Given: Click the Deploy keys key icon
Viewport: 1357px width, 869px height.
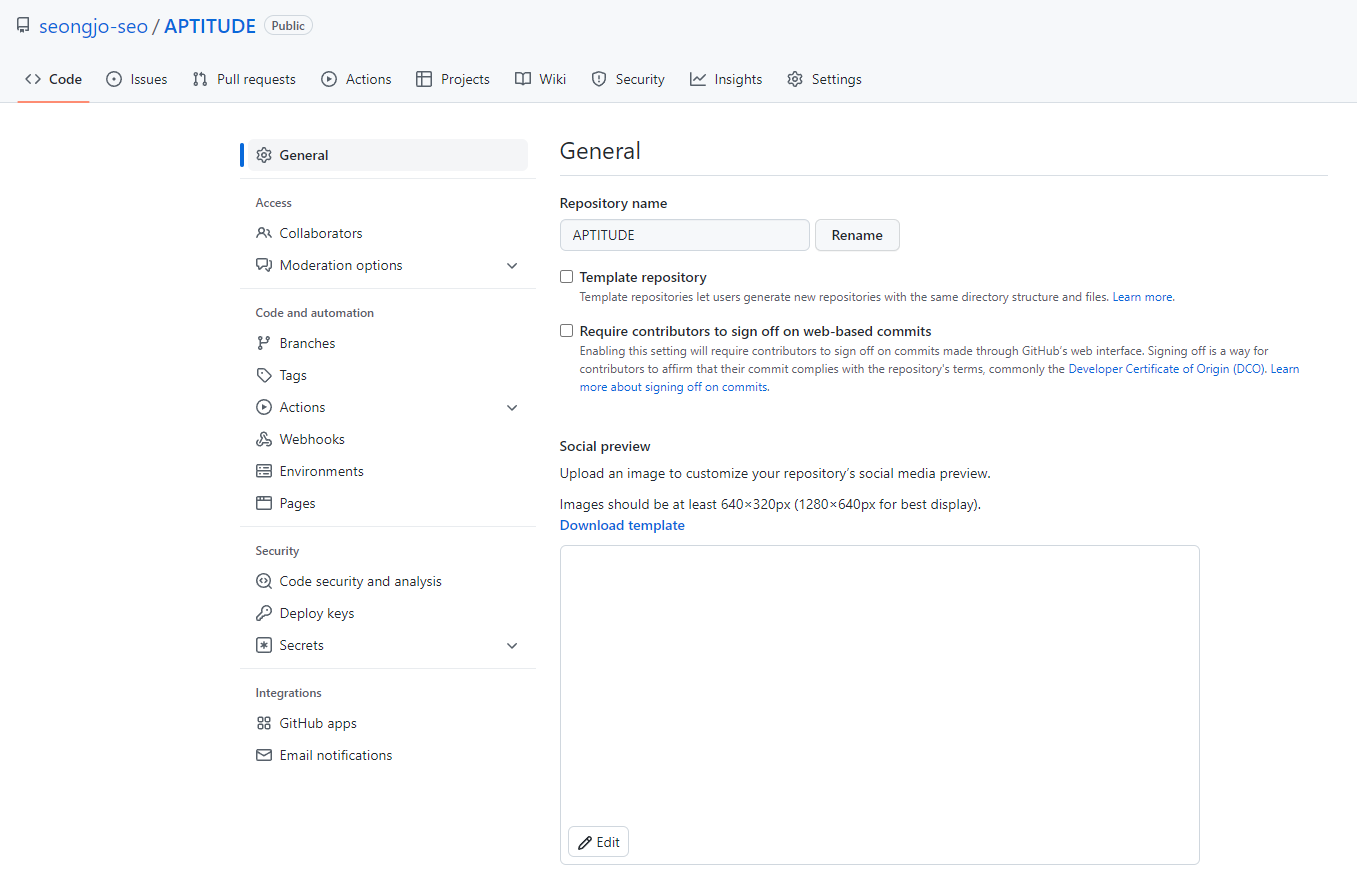Looking at the screenshot, I should tap(264, 613).
